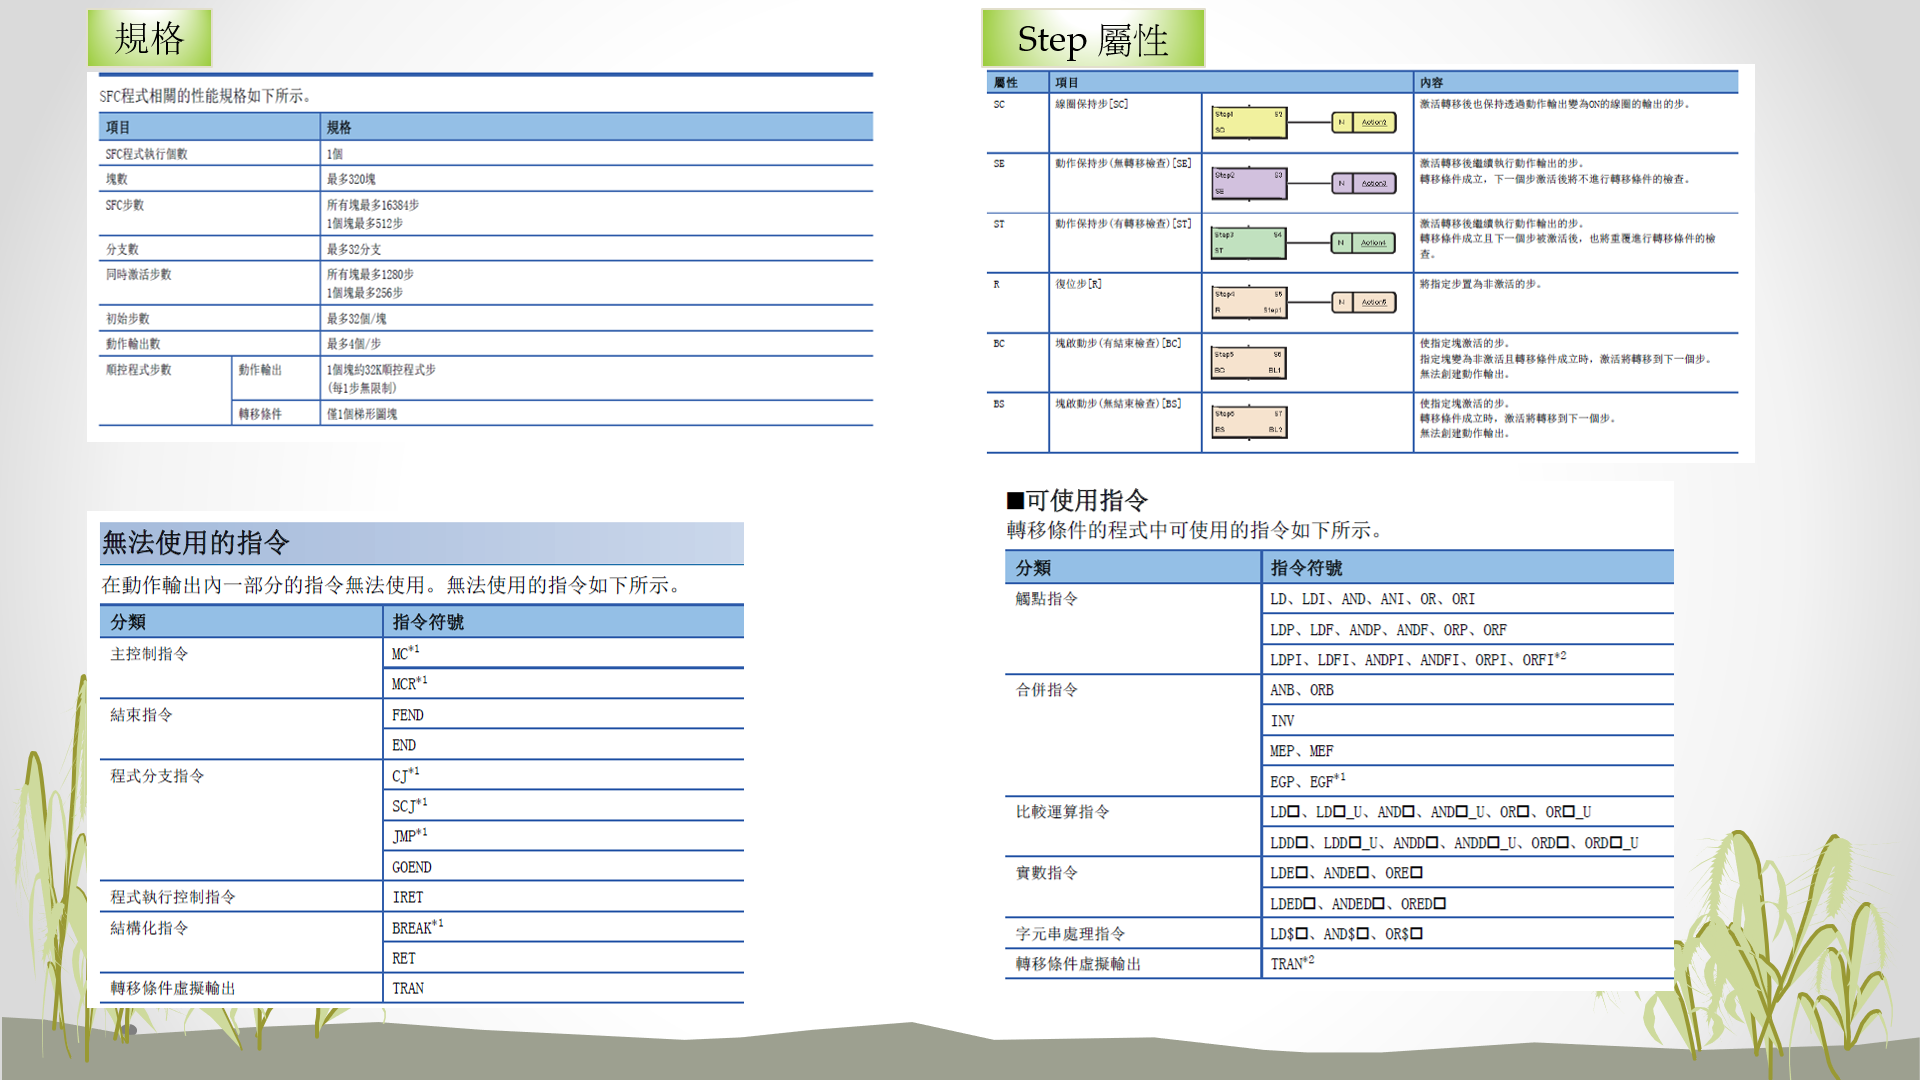Screen dimensions: 1920x1080
Task: Select the 規格 title banner
Action: point(149,36)
